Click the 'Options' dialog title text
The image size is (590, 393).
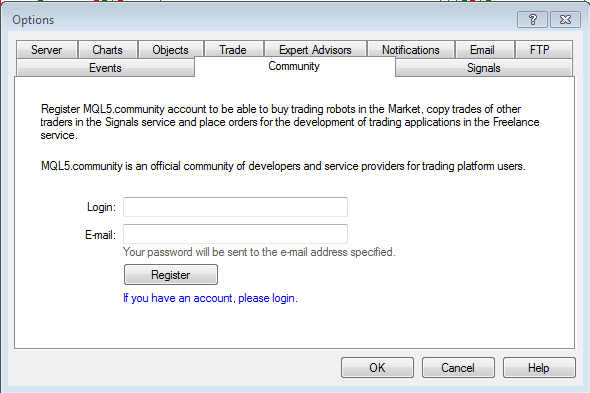pos(33,20)
